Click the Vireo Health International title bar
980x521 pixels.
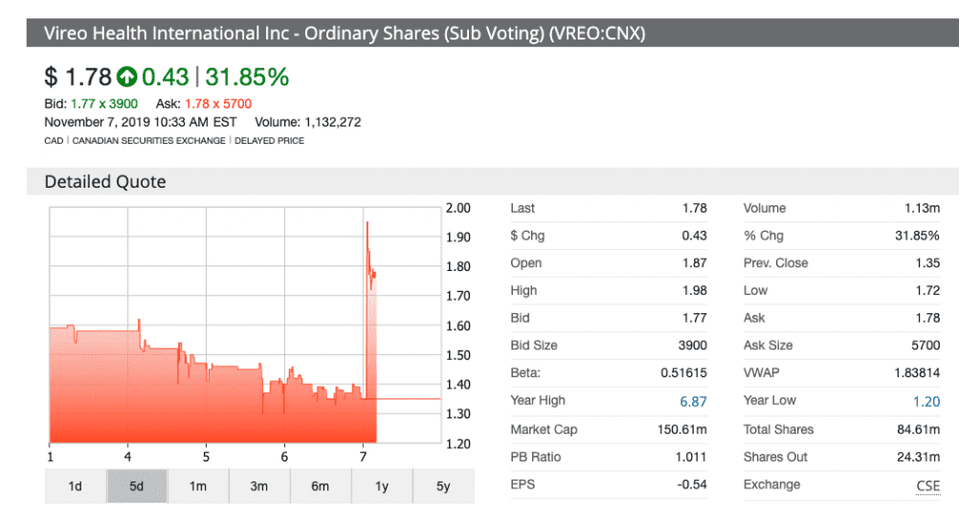(x=345, y=33)
